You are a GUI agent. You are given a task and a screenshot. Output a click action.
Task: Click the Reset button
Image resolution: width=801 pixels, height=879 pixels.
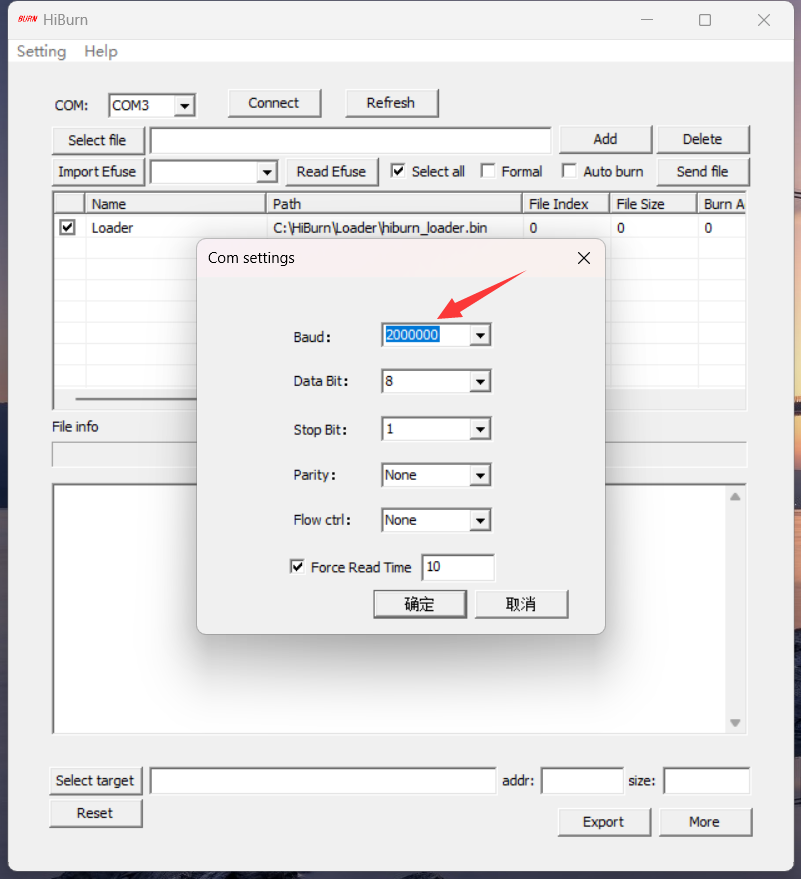click(x=96, y=813)
